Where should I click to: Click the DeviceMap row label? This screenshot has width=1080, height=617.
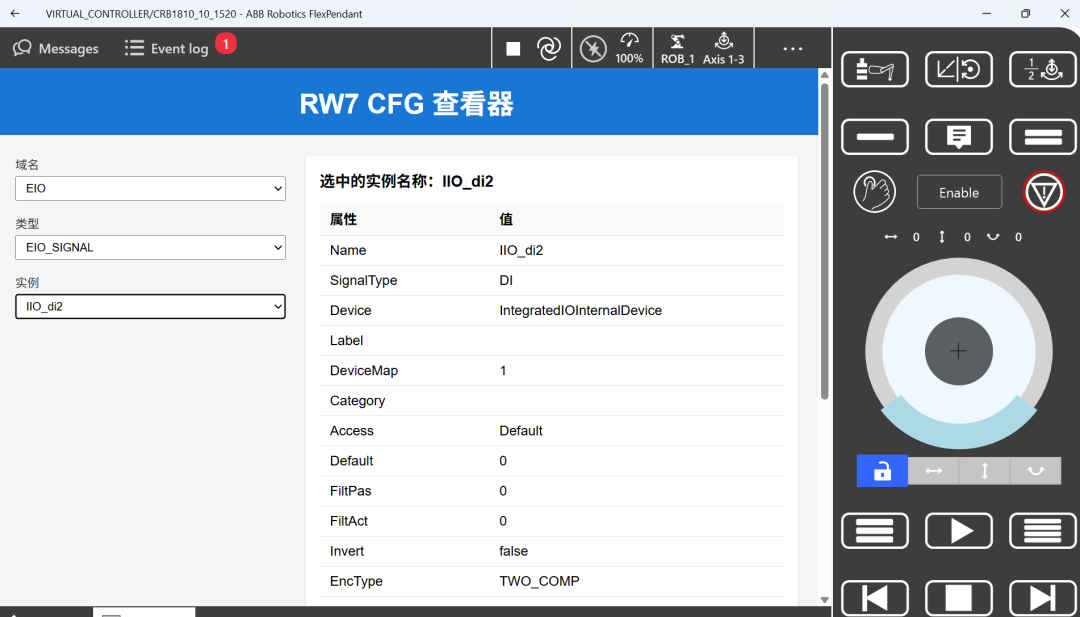(x=364, y=370)
